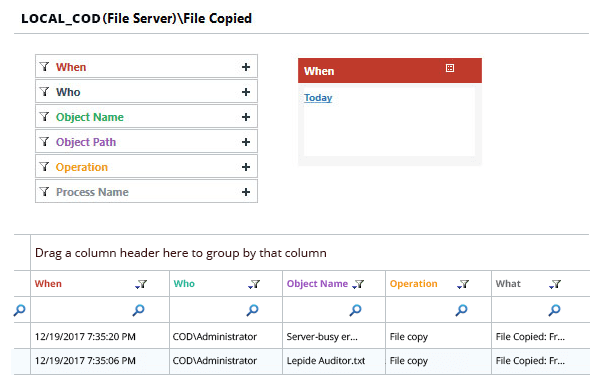Select the 7:35:20 PM file copy row
The height and width of the screenshot is (382, 612).
click(301, 336)
